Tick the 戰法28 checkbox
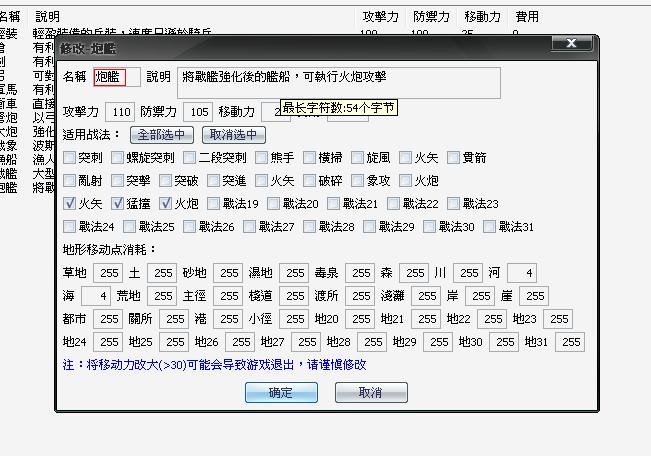The image size is (651, 456). tap(310, 226)
